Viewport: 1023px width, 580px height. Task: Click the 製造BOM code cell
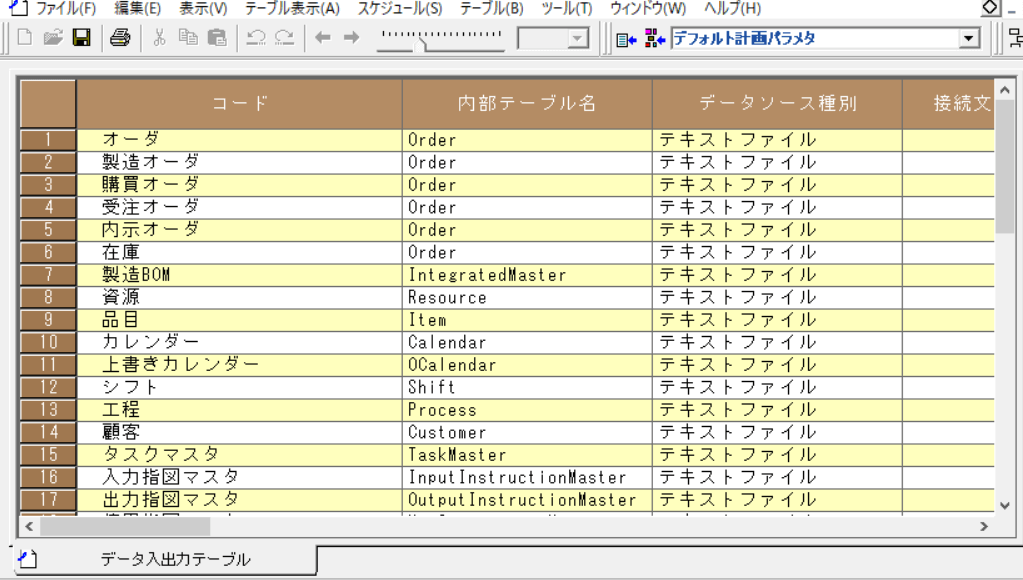click(239, 275)
